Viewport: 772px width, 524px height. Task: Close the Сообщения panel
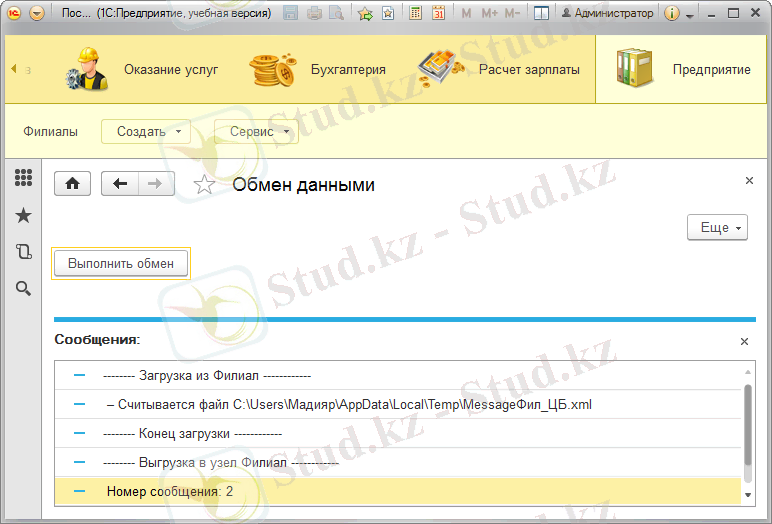(x=744, y=341)
